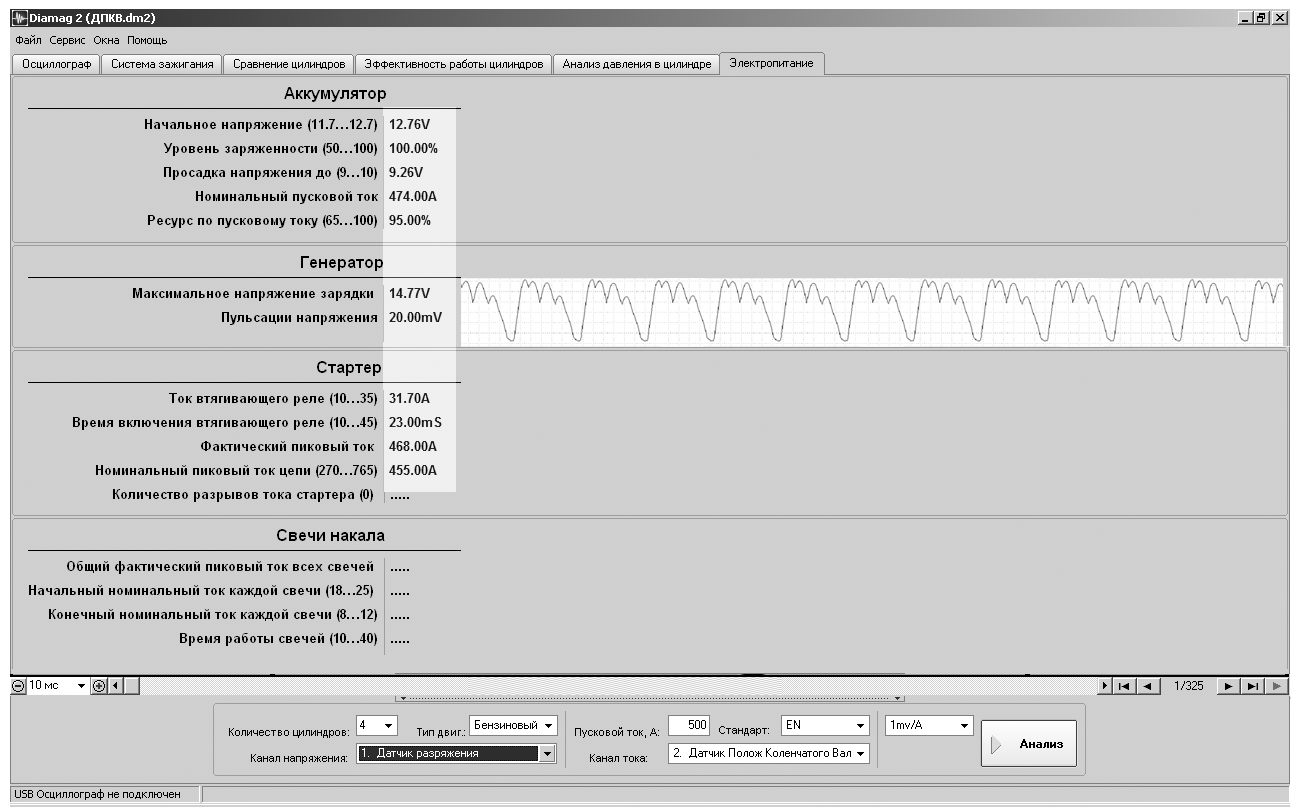The height and width of the screenshot is (812, 1297).
Task: Open the Помощь menu
Action: [147, 40]
